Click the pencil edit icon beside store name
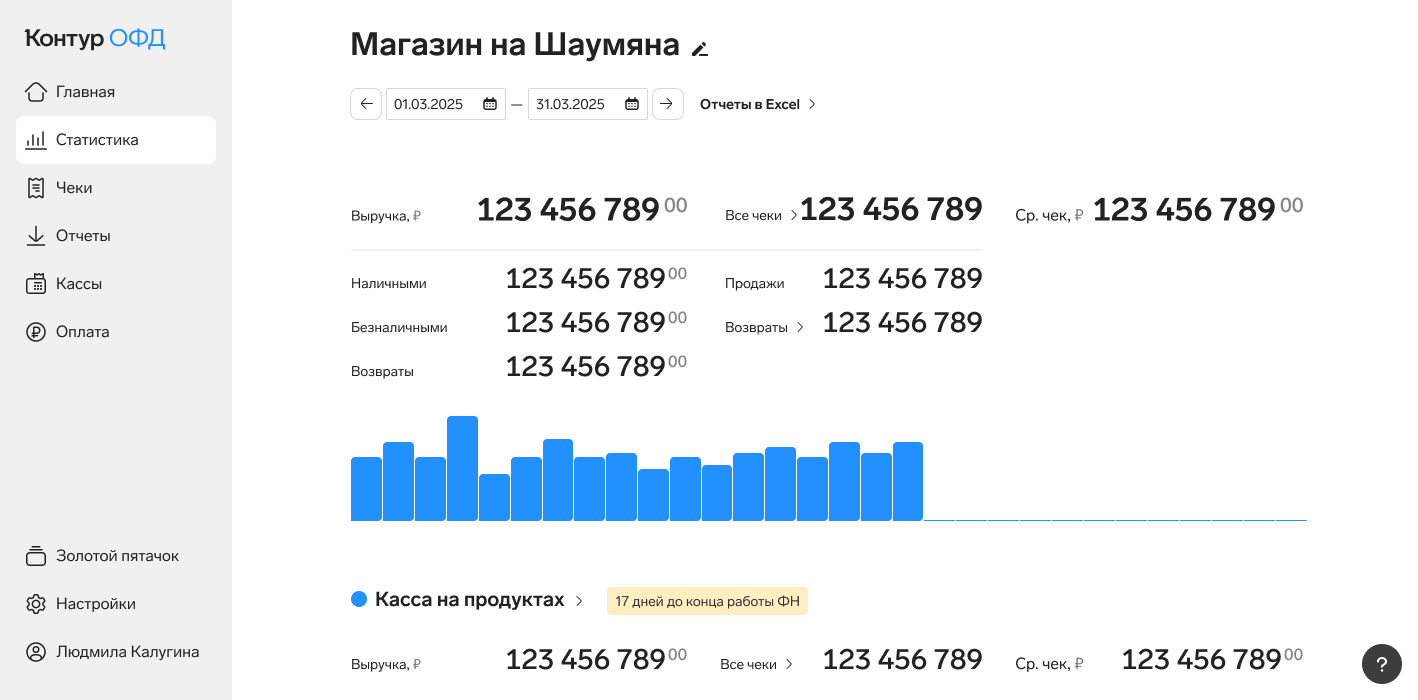 point(700,49)
